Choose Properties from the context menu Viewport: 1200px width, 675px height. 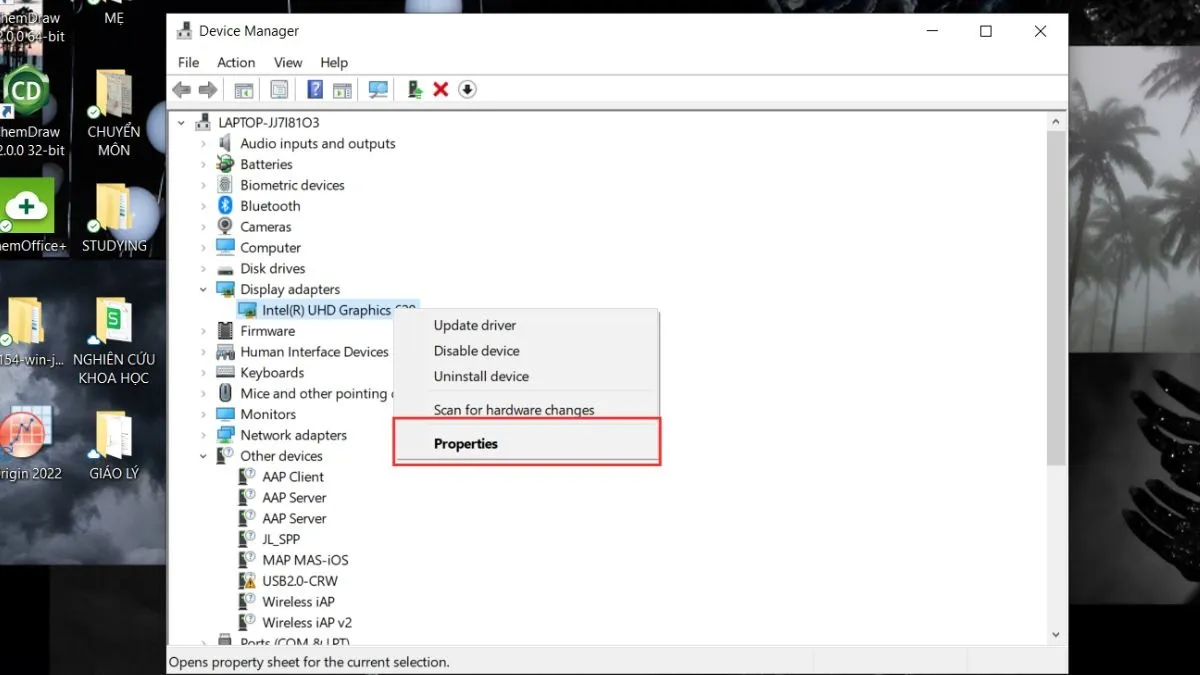click(x=466, y=444)
